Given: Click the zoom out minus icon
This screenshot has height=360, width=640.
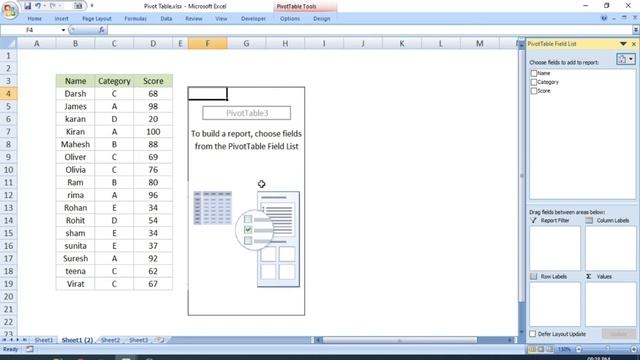Looking at the screenshot, I should click(x=578, y=349).
